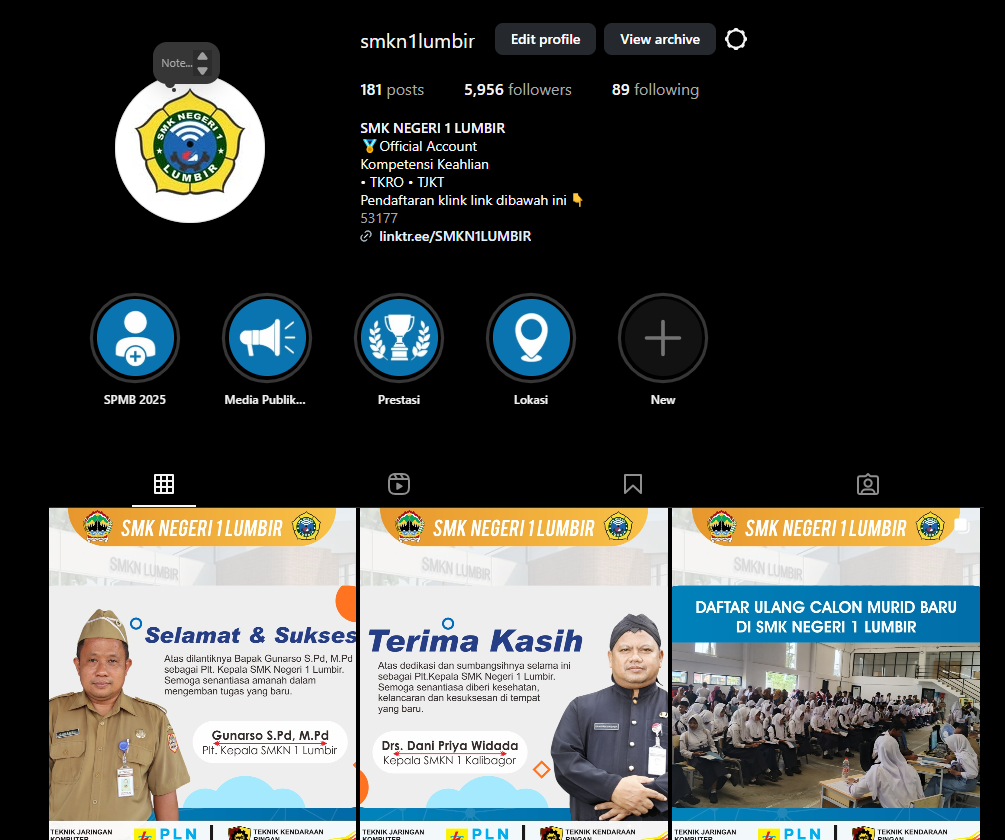The height and width of the screenshot is (840, 1005).
Task: Open the SPMB 2025 story highlight
Action: pyautogui.click(x=135, y=338)
